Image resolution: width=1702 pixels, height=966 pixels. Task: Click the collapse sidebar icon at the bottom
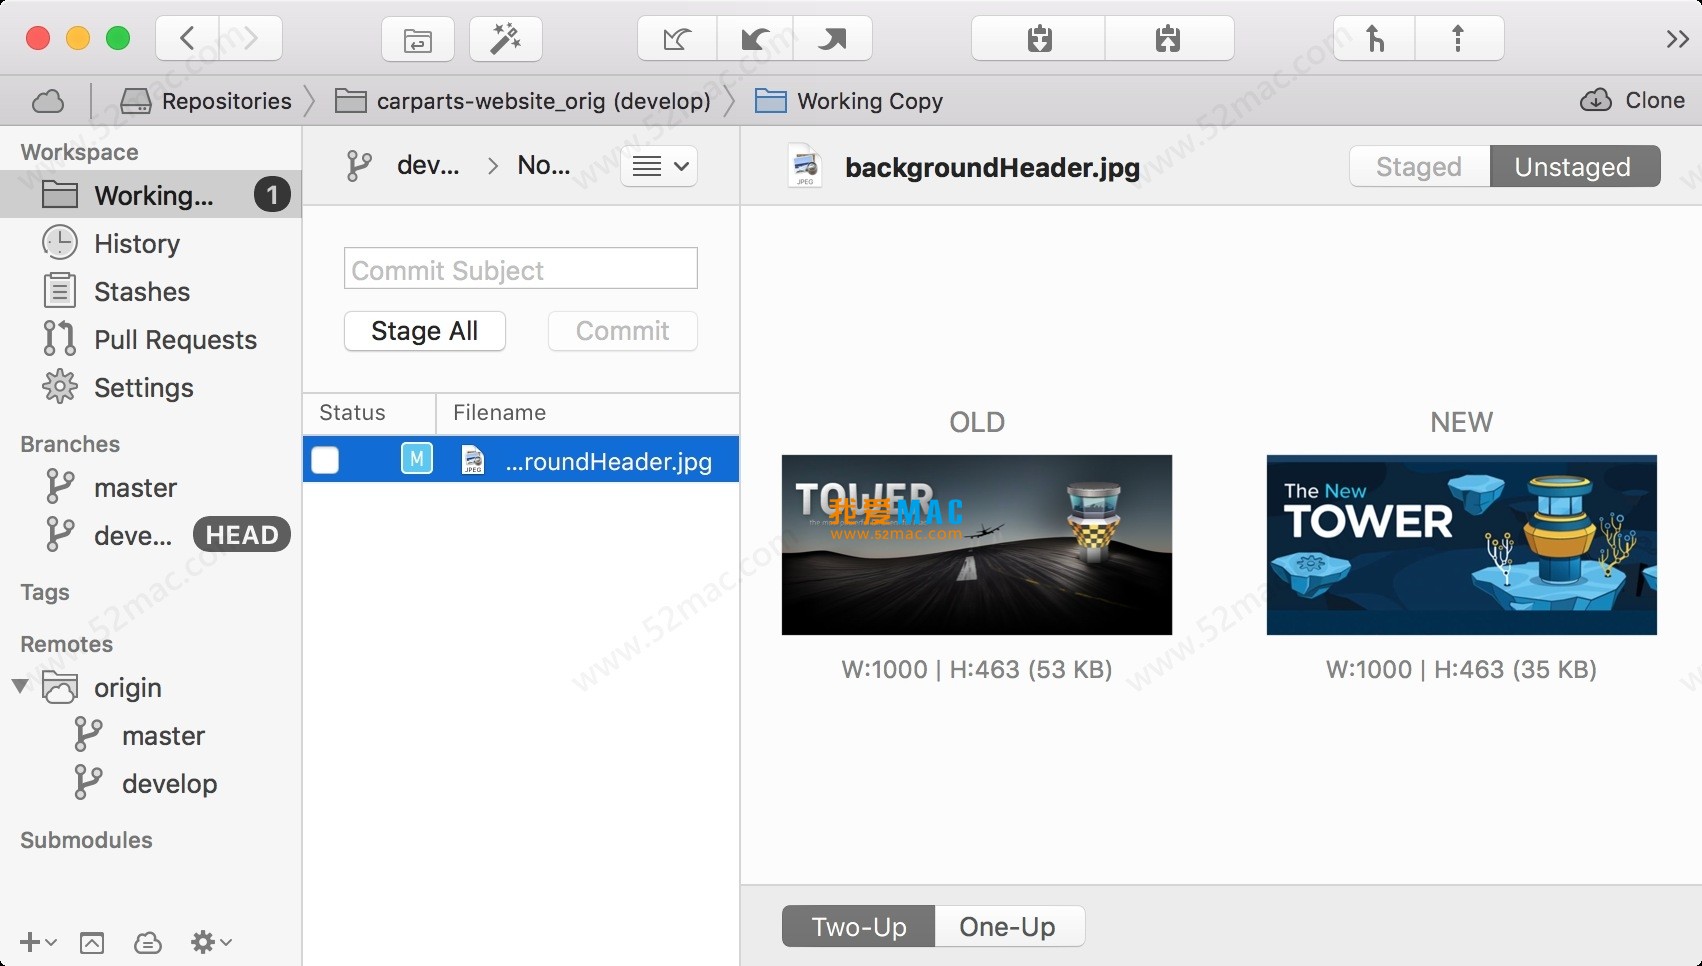[92, 942]
